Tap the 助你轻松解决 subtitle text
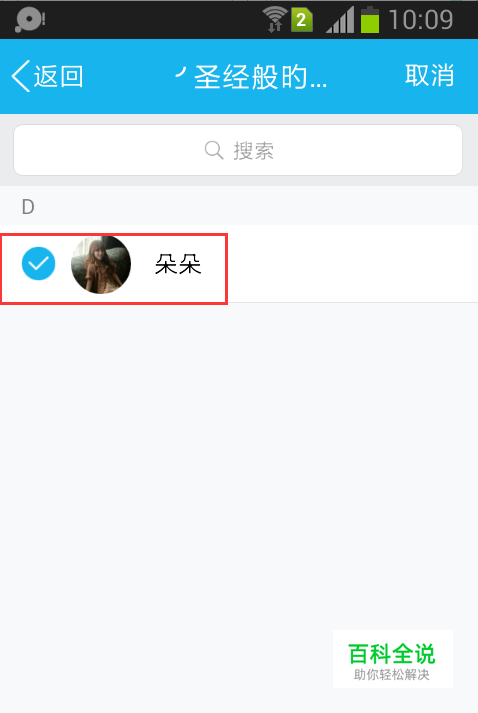The height and width of the screenshot is (713, 478). 392,675
